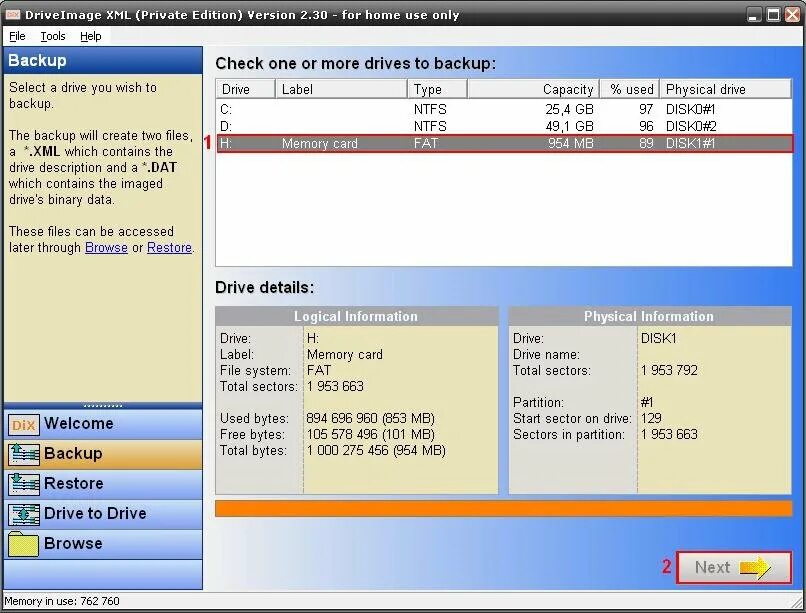Click the Next button label
Image resolution: width=806 pixels, height=613 pixels.
(712, 567)
